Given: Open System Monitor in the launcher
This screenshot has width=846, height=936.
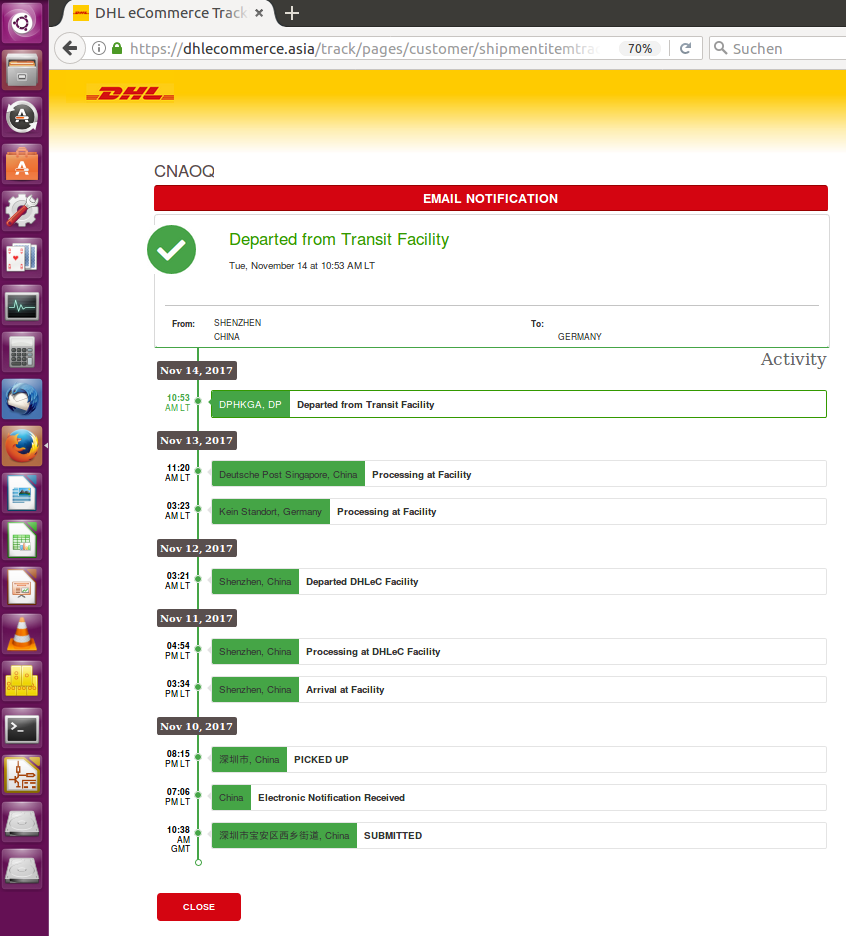Looking at the screenshot, I should click(x=22, y=305).
